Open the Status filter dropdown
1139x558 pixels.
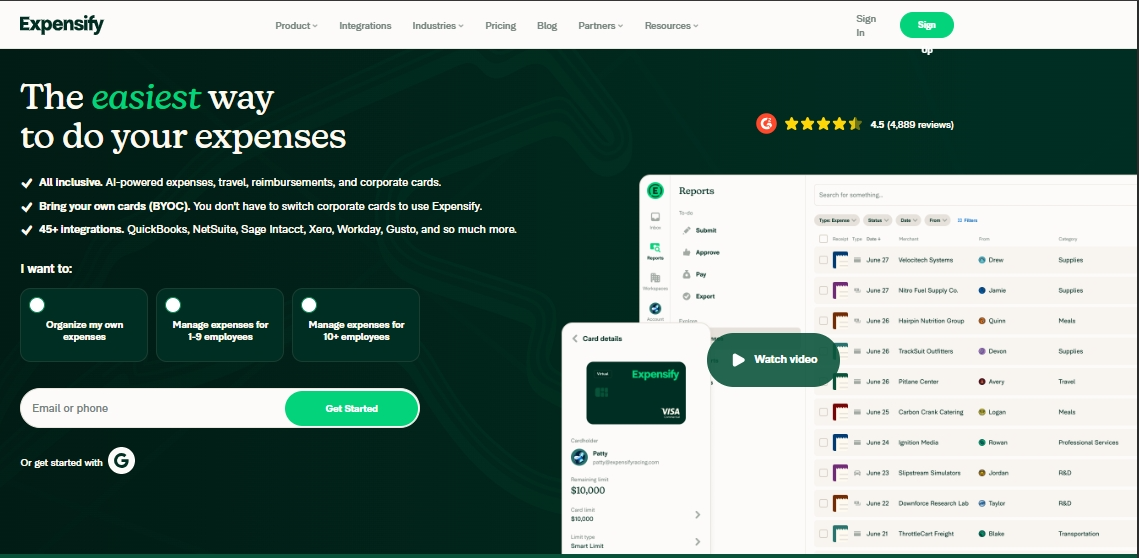[x=877, y=220]
